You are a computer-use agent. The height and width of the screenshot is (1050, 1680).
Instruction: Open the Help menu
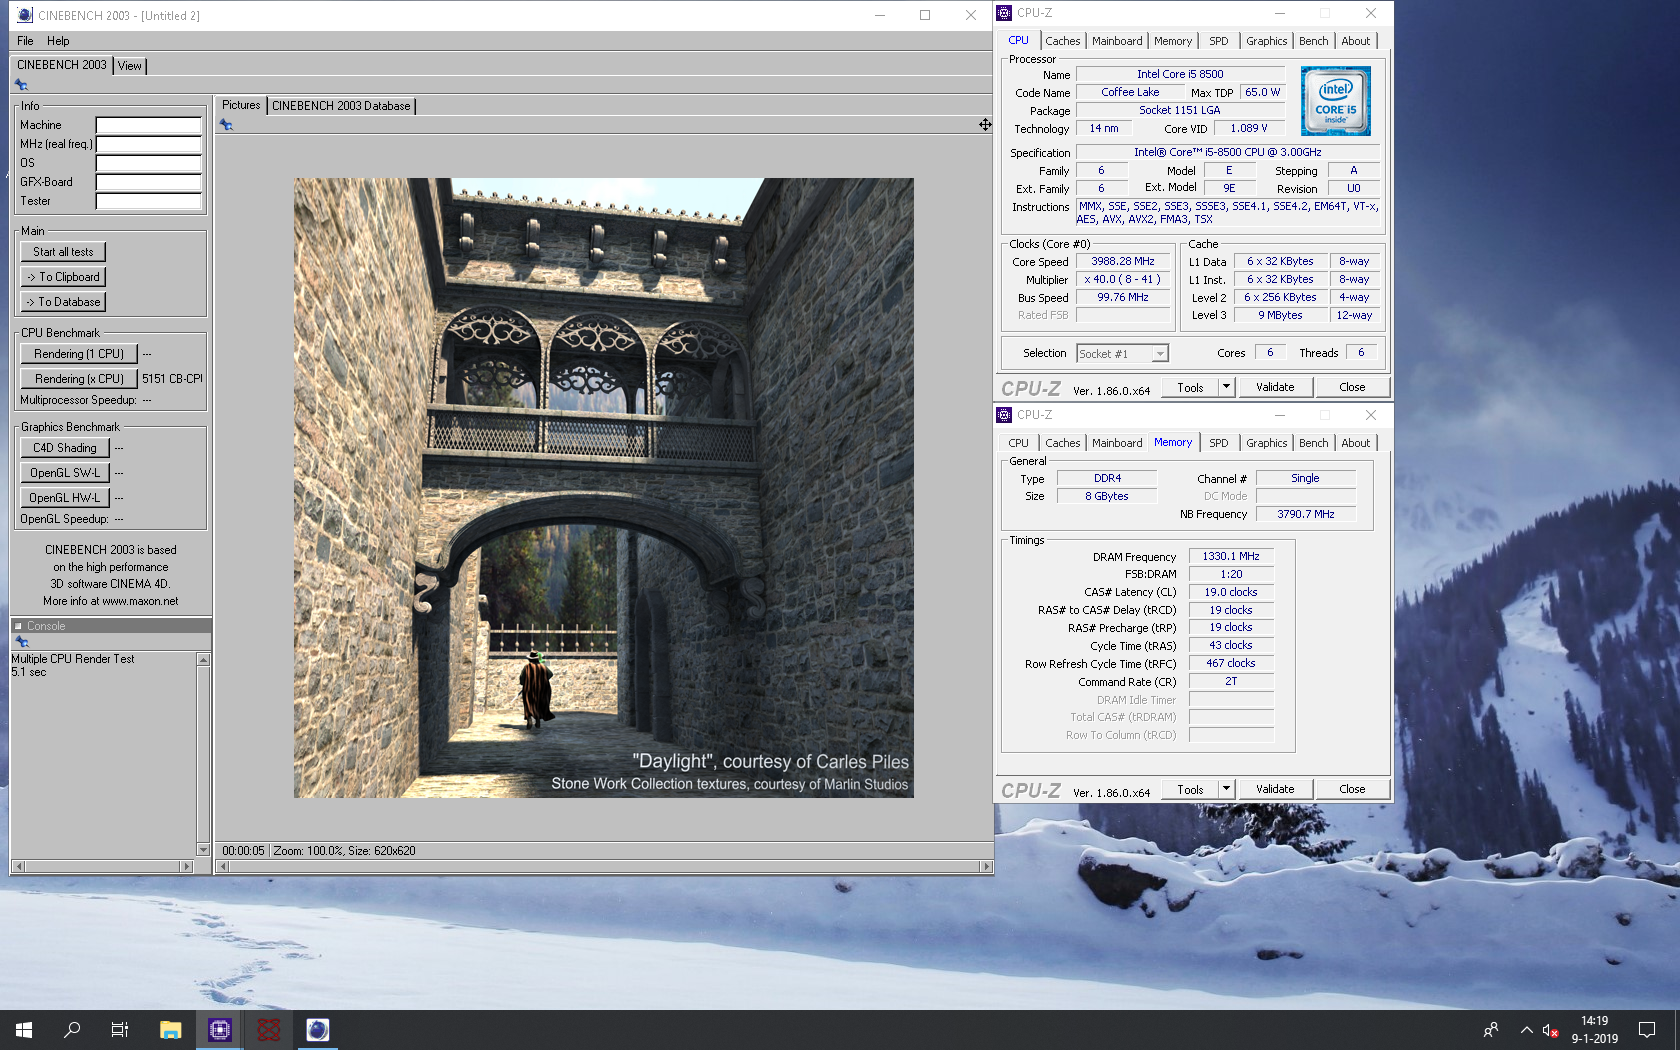[58, 41]
